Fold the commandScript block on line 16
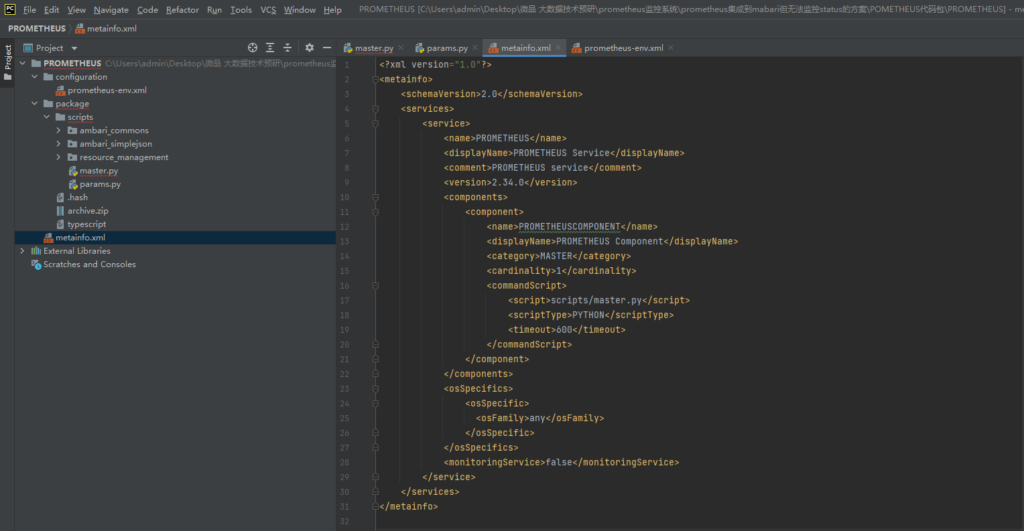This screenshot has width=1024, height=531. [376, 285]
